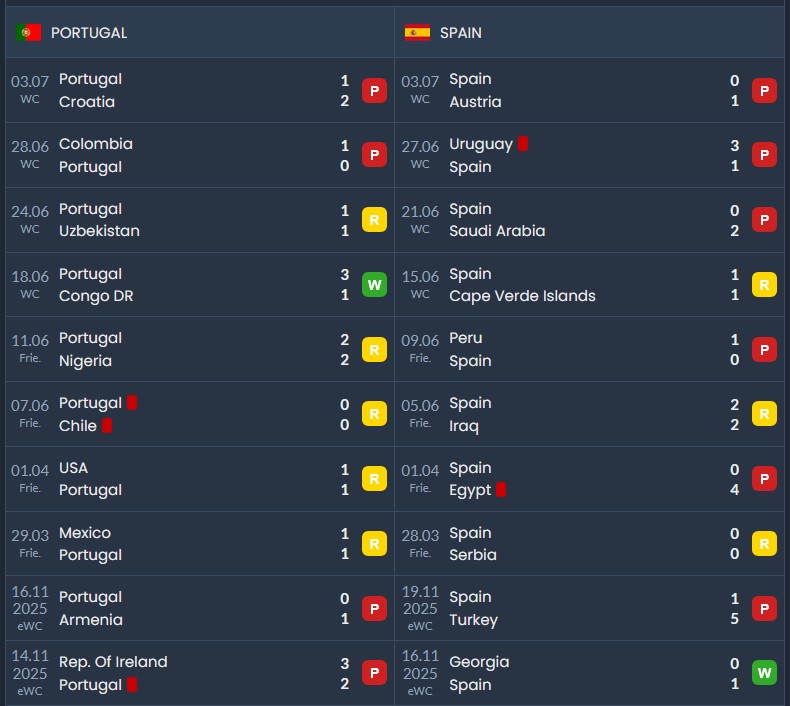Click the Portugal flag icon
790x706 pixels.
29,33
